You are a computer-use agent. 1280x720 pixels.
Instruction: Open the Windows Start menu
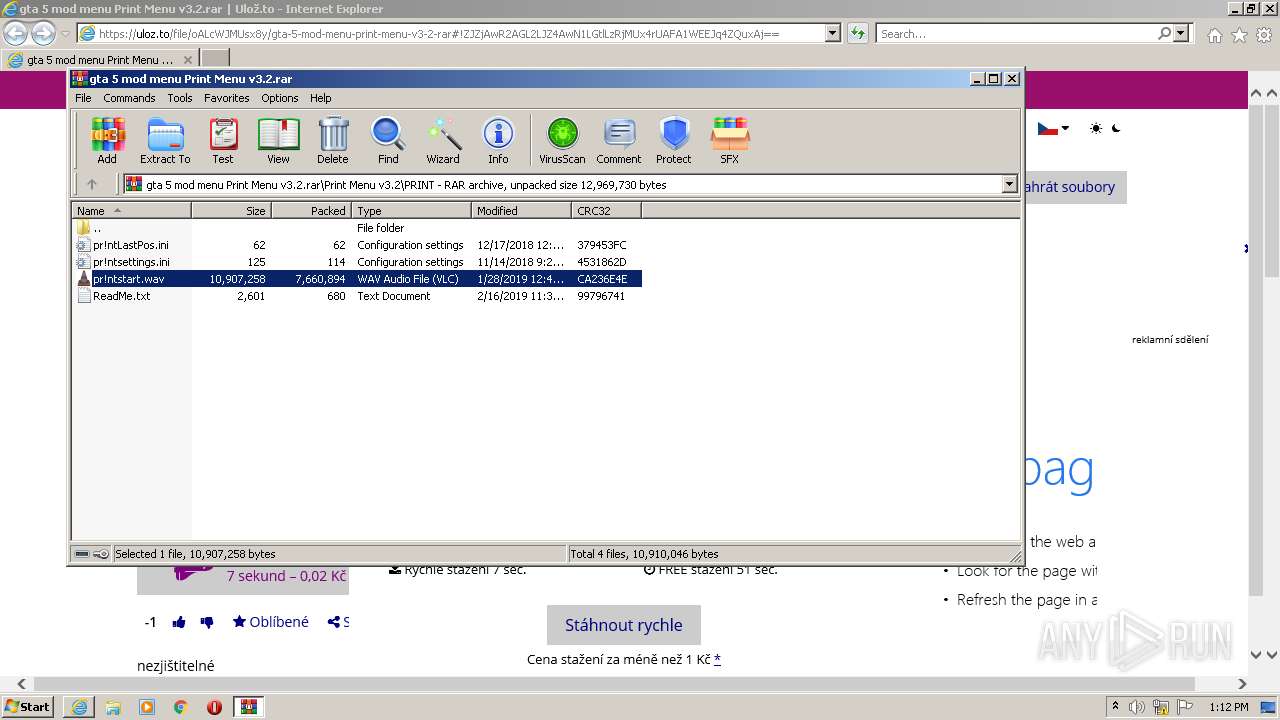tap(28, 706)
